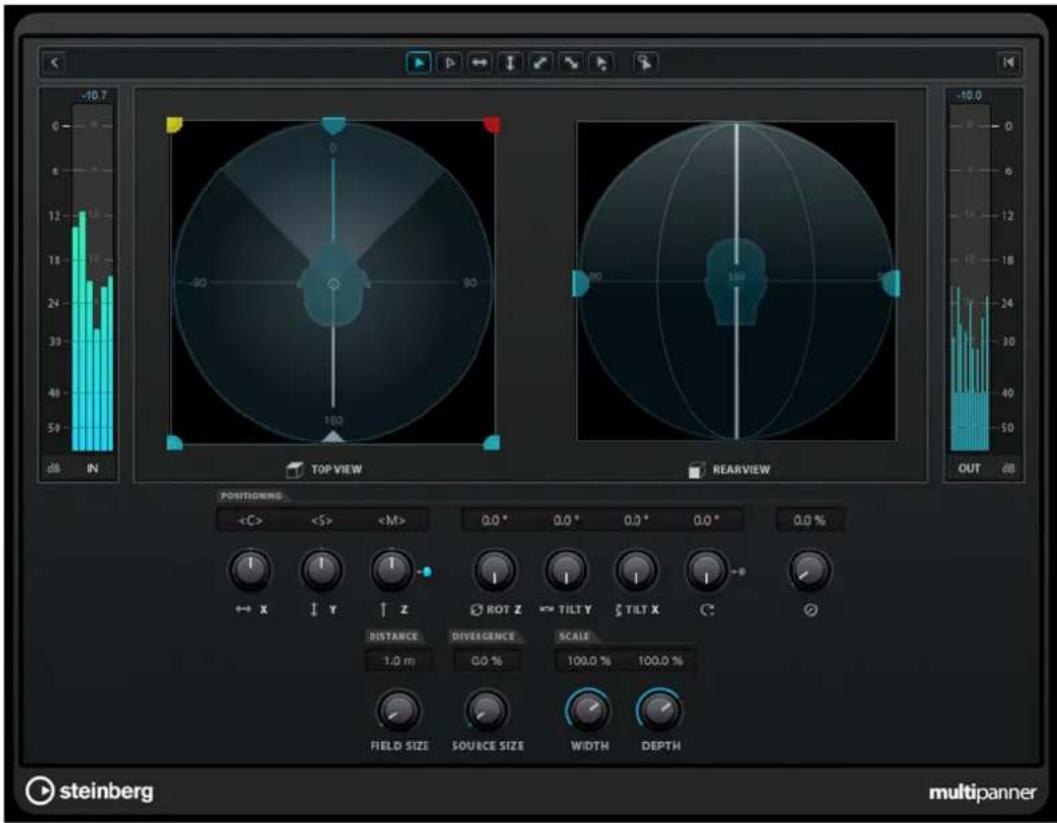Click the TILT Y knob
The image size is (1057, 823).
[x=566, y=570]
